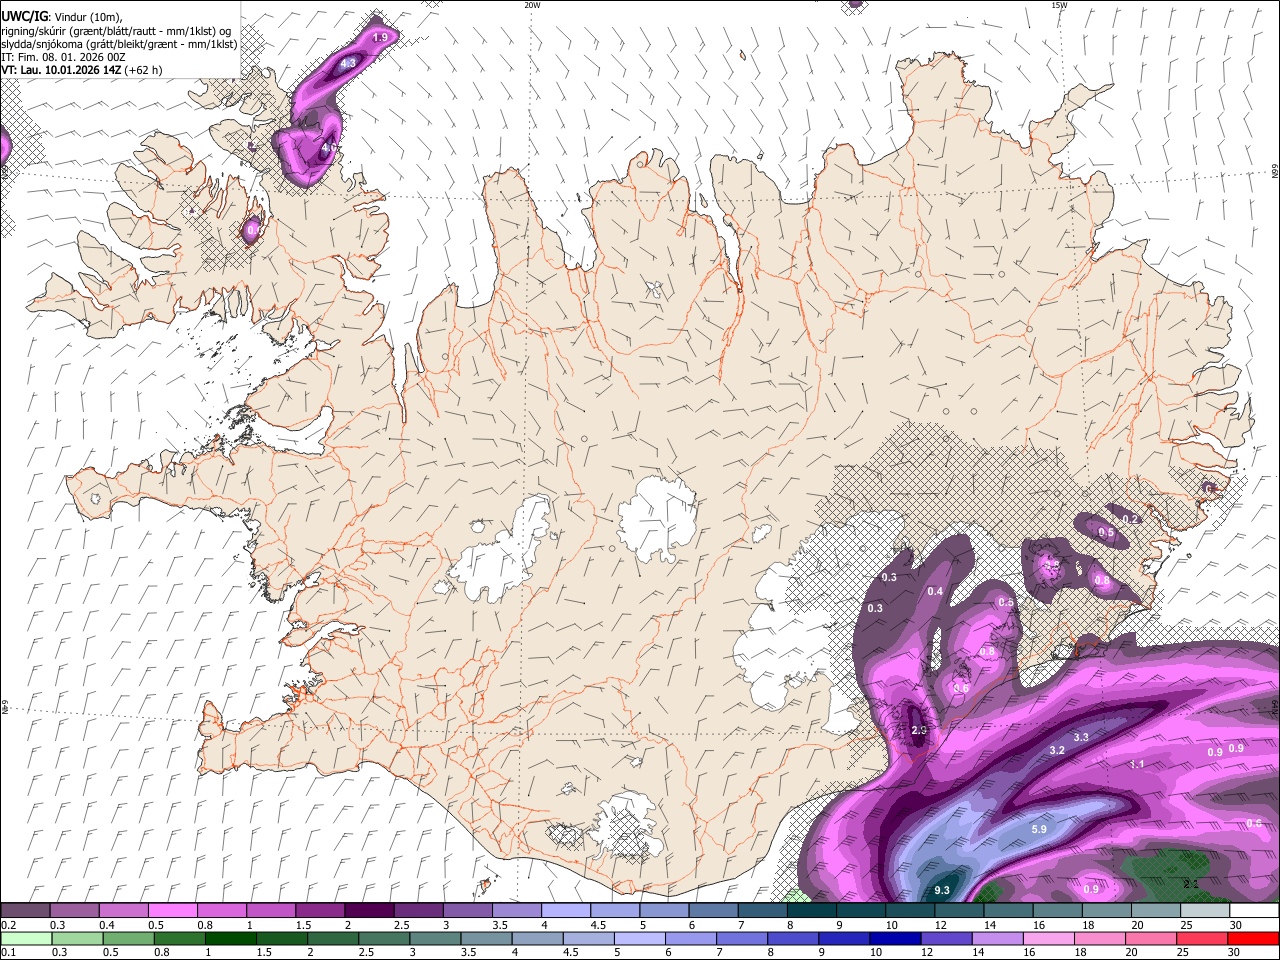Pick the lilac 14–16 rain legend swatch
1280x960 pixels.
[997, 938]
